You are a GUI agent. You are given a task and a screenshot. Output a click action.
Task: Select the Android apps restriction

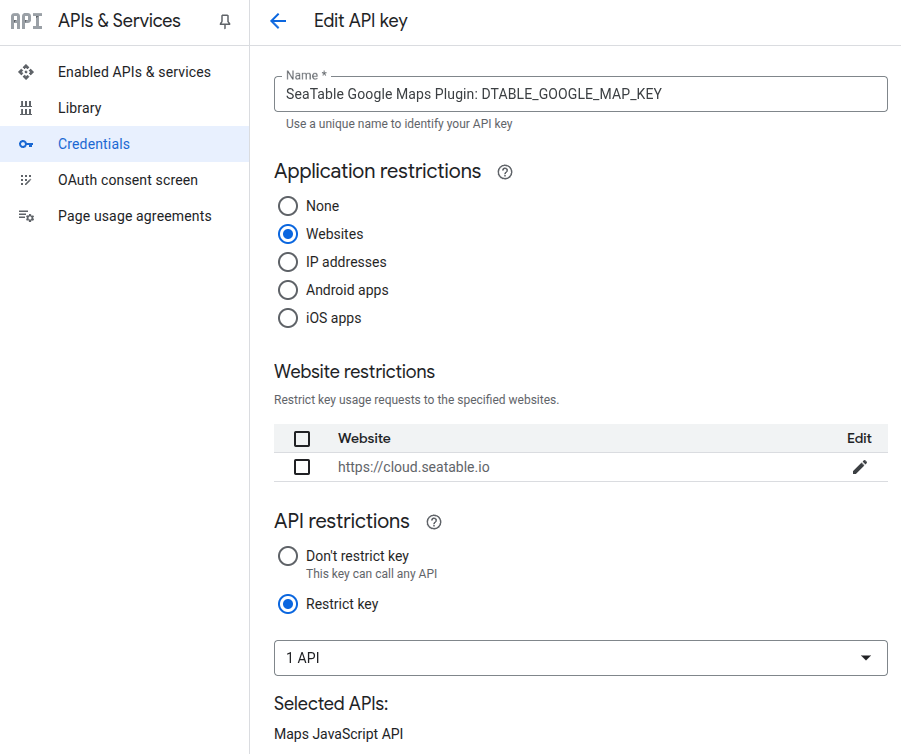(x=288, y=290)
